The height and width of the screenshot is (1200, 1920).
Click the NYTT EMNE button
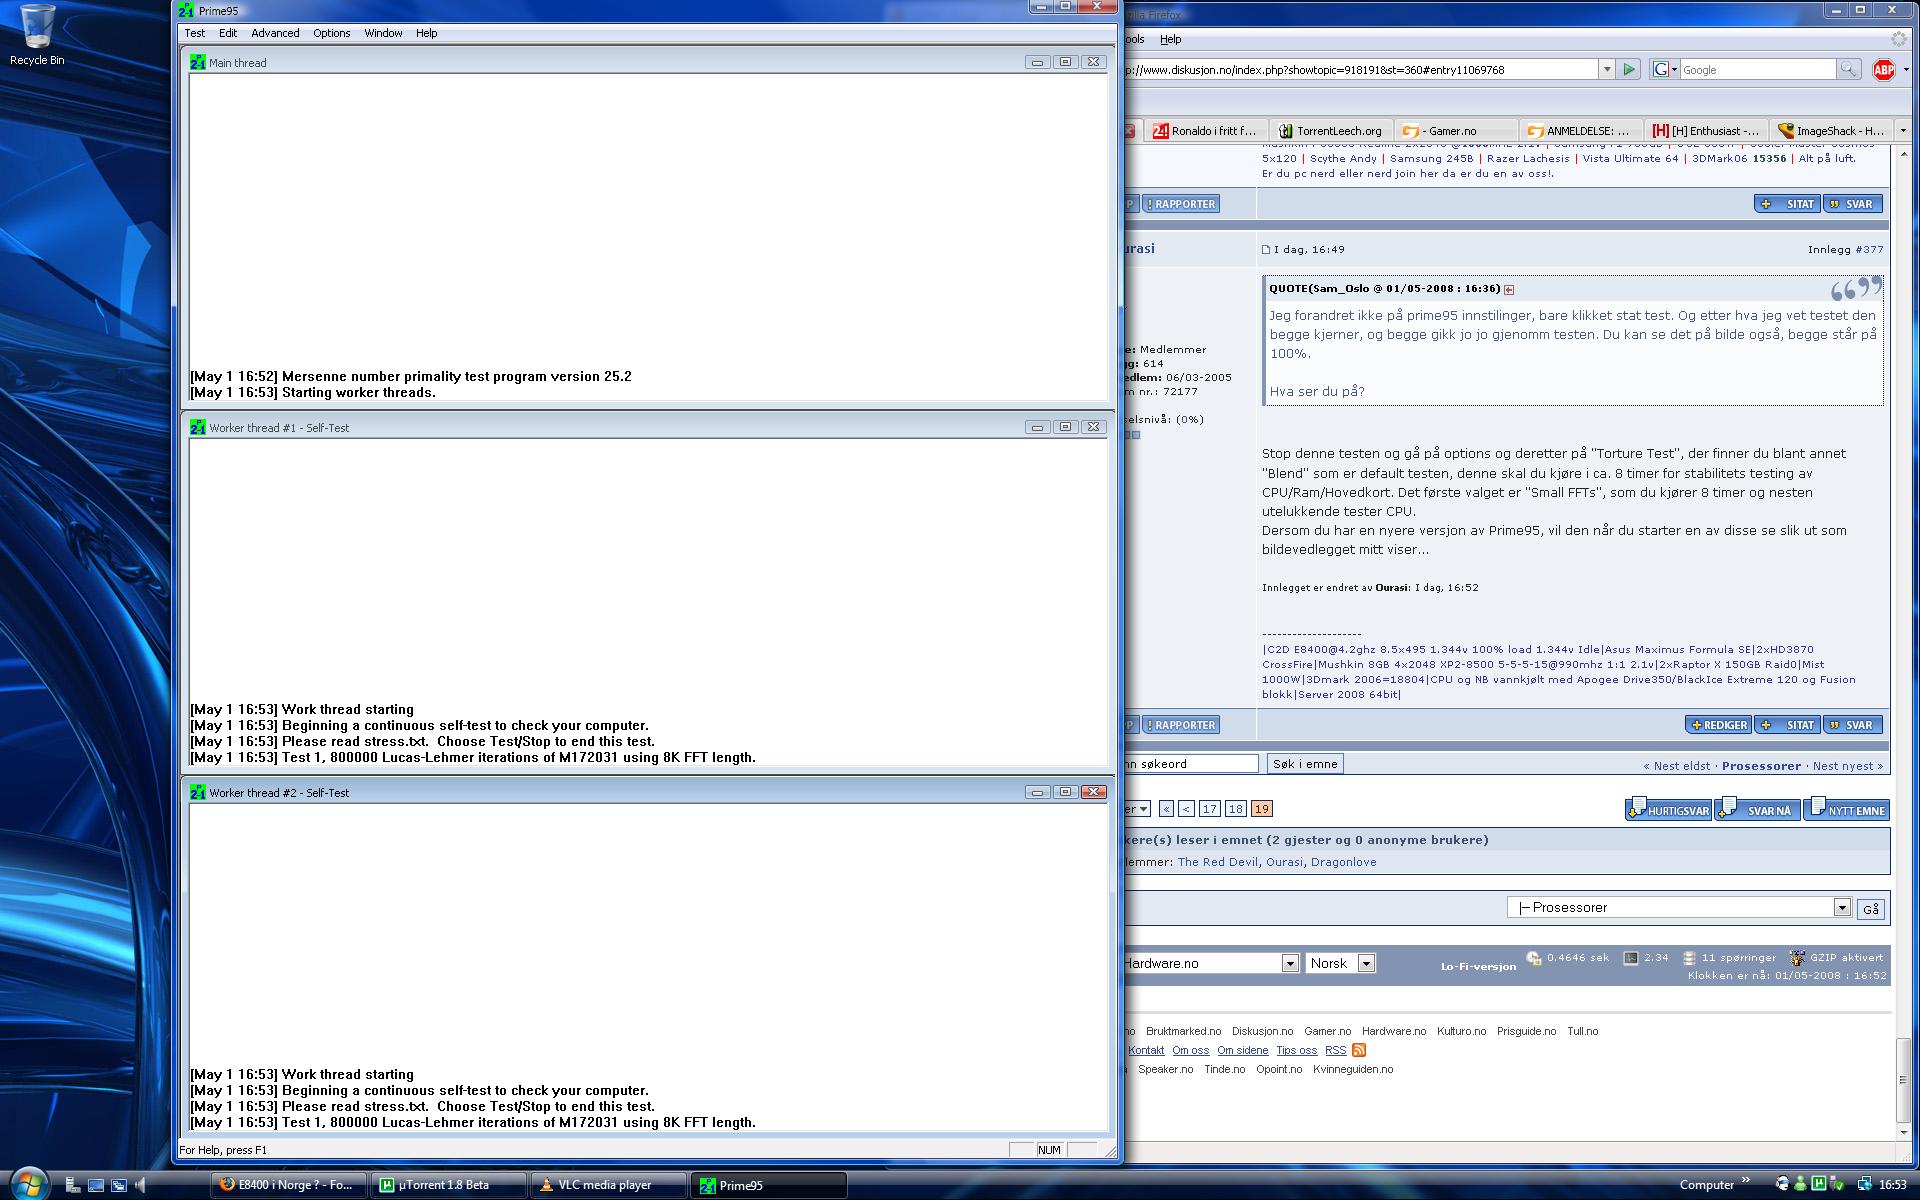click(1846, 810)
